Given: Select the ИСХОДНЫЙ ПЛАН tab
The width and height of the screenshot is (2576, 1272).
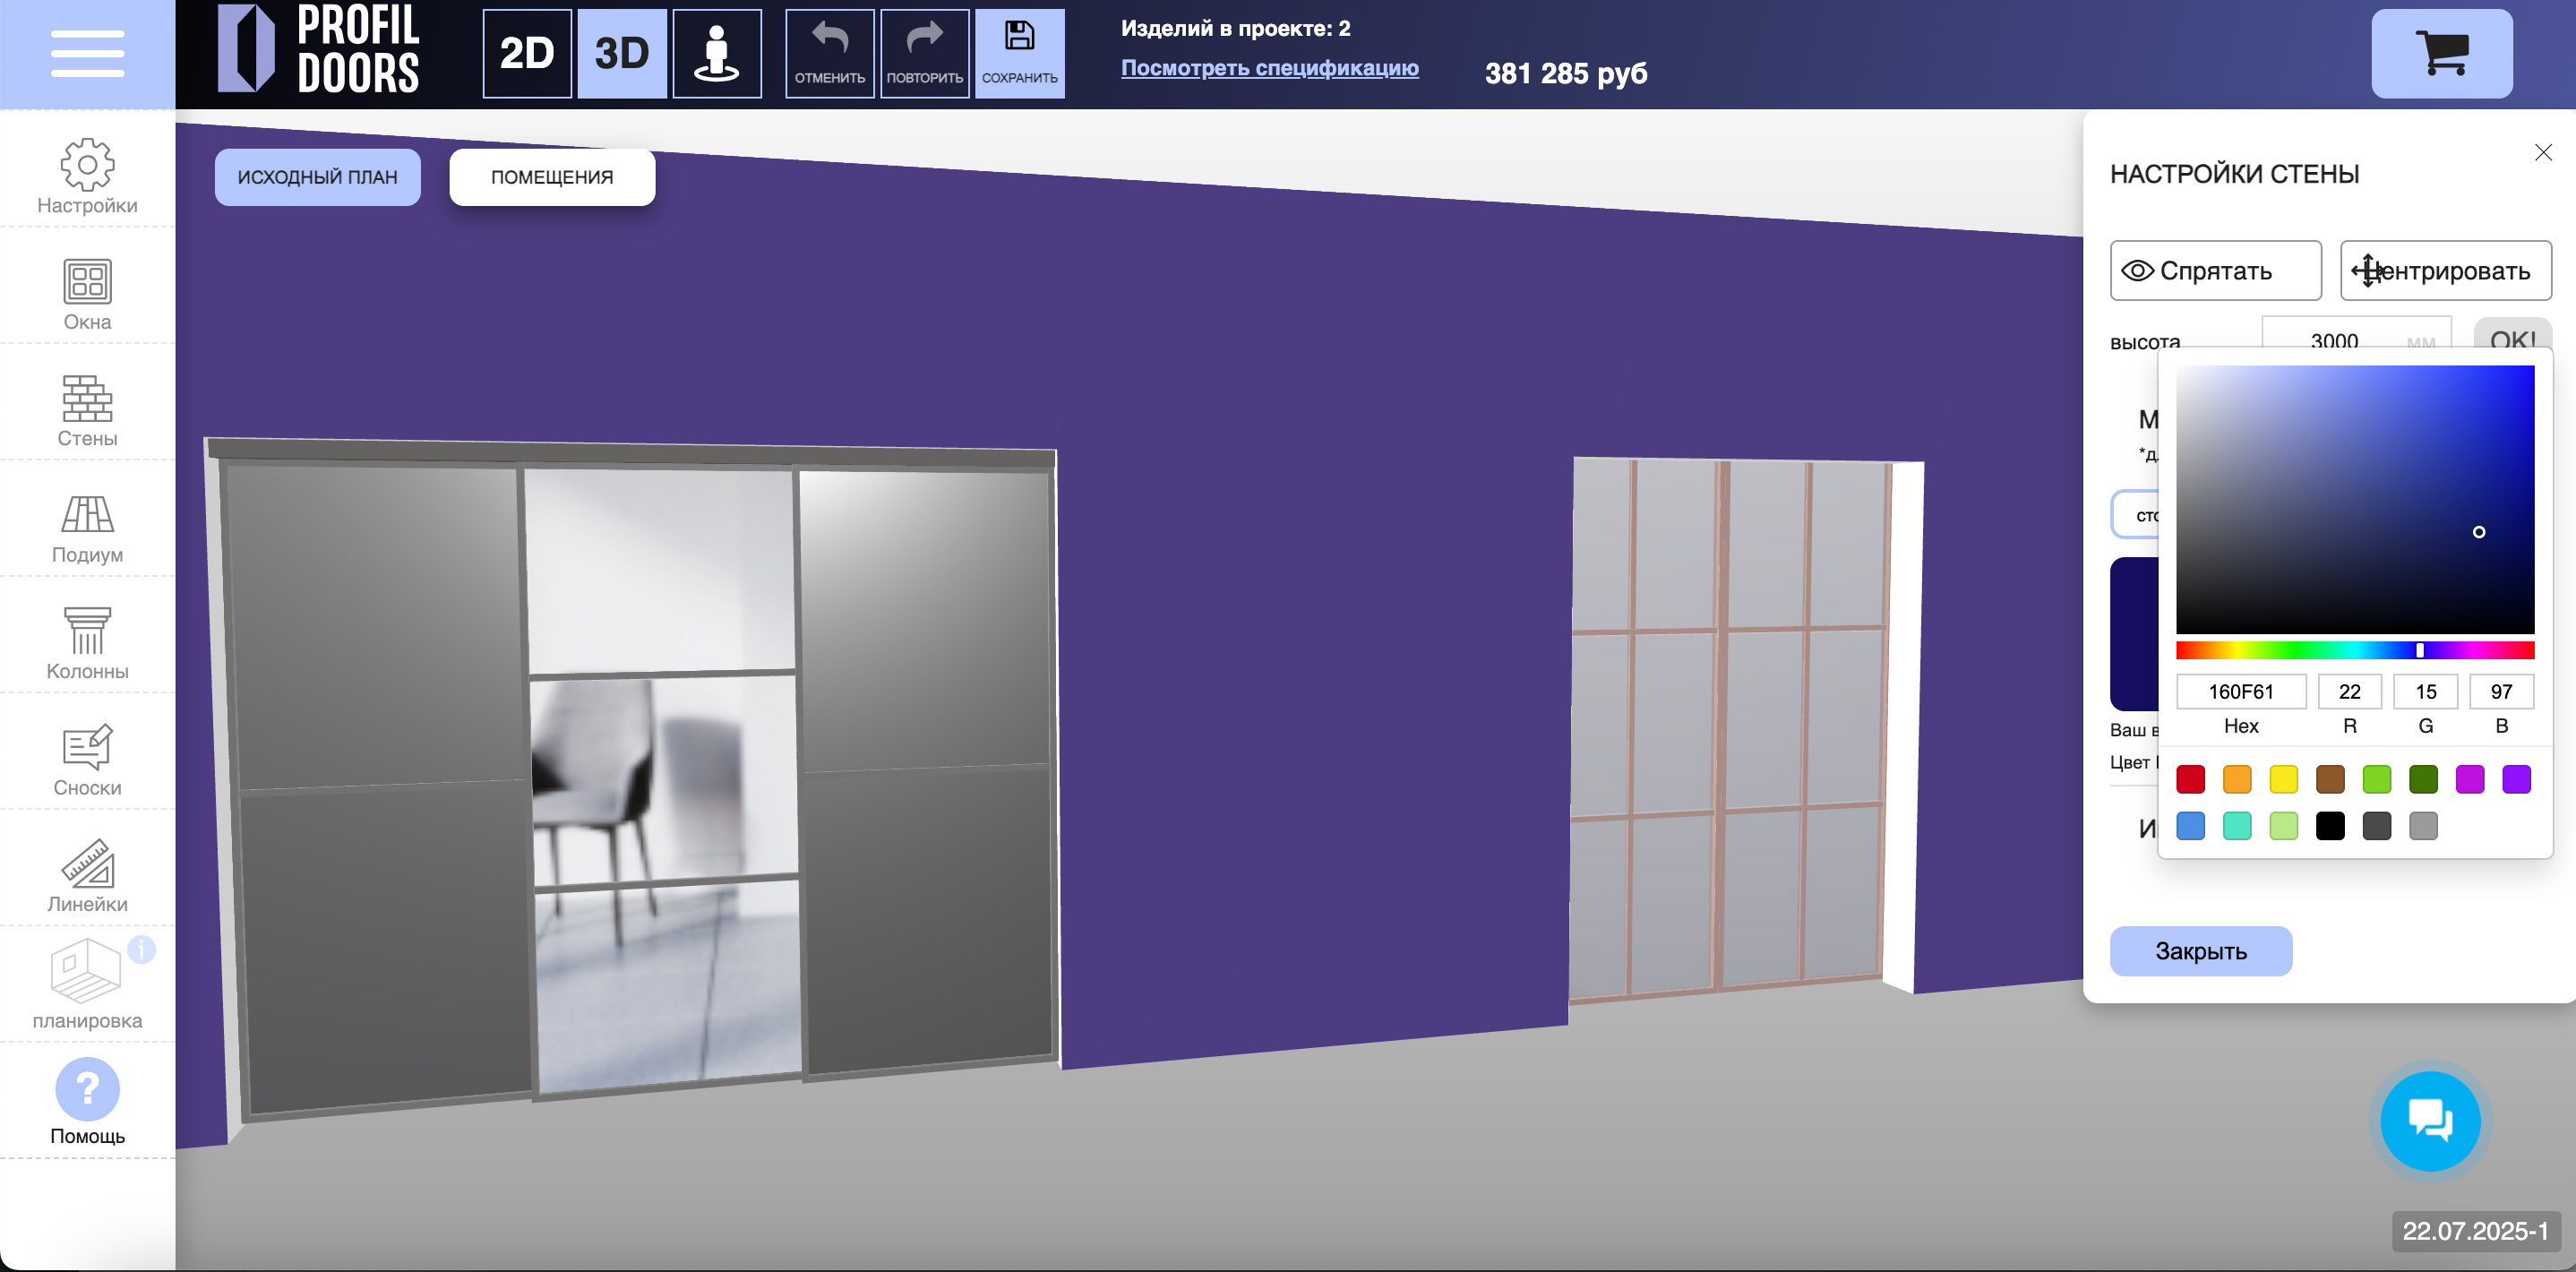Looking at the screenshot, I should pyautogui.click(x=317, y=177).
